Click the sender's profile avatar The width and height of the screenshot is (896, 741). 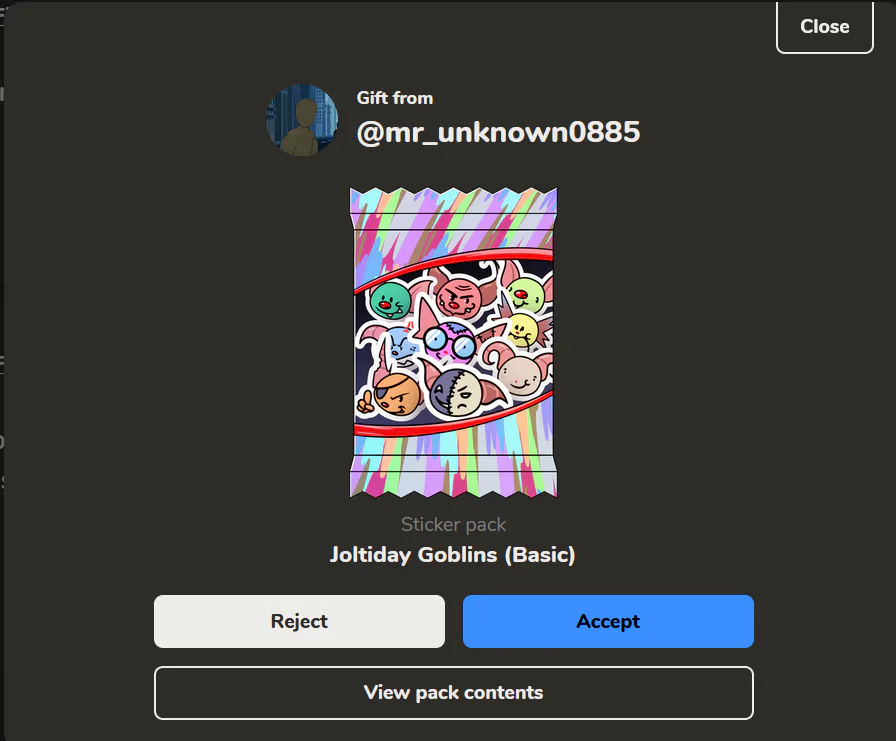tap(302, 120)
